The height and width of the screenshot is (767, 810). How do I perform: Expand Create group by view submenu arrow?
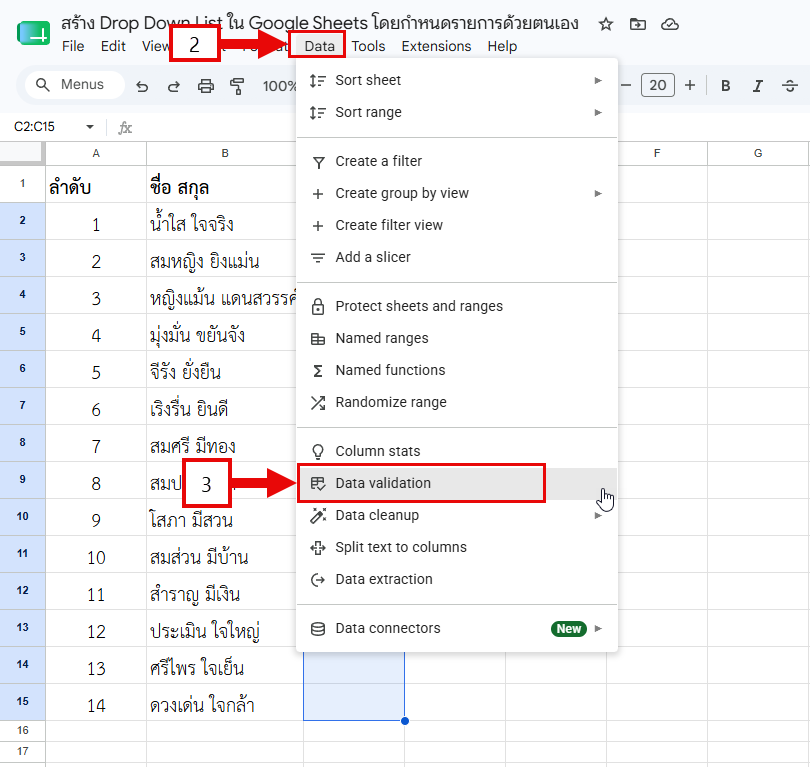598,194
